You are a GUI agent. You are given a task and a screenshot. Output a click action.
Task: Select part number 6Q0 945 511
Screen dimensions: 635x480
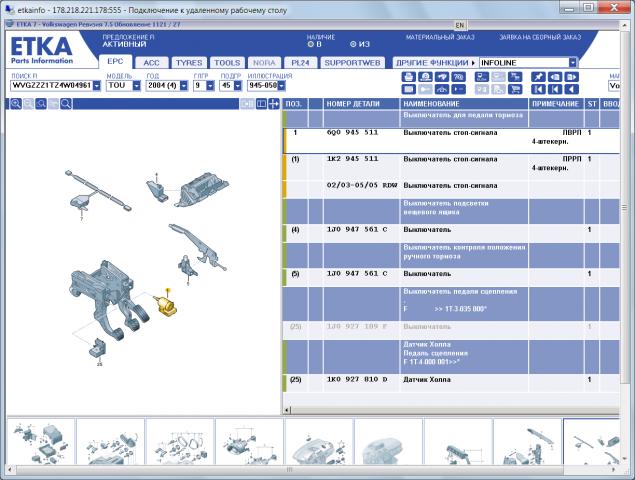point(352,132)
